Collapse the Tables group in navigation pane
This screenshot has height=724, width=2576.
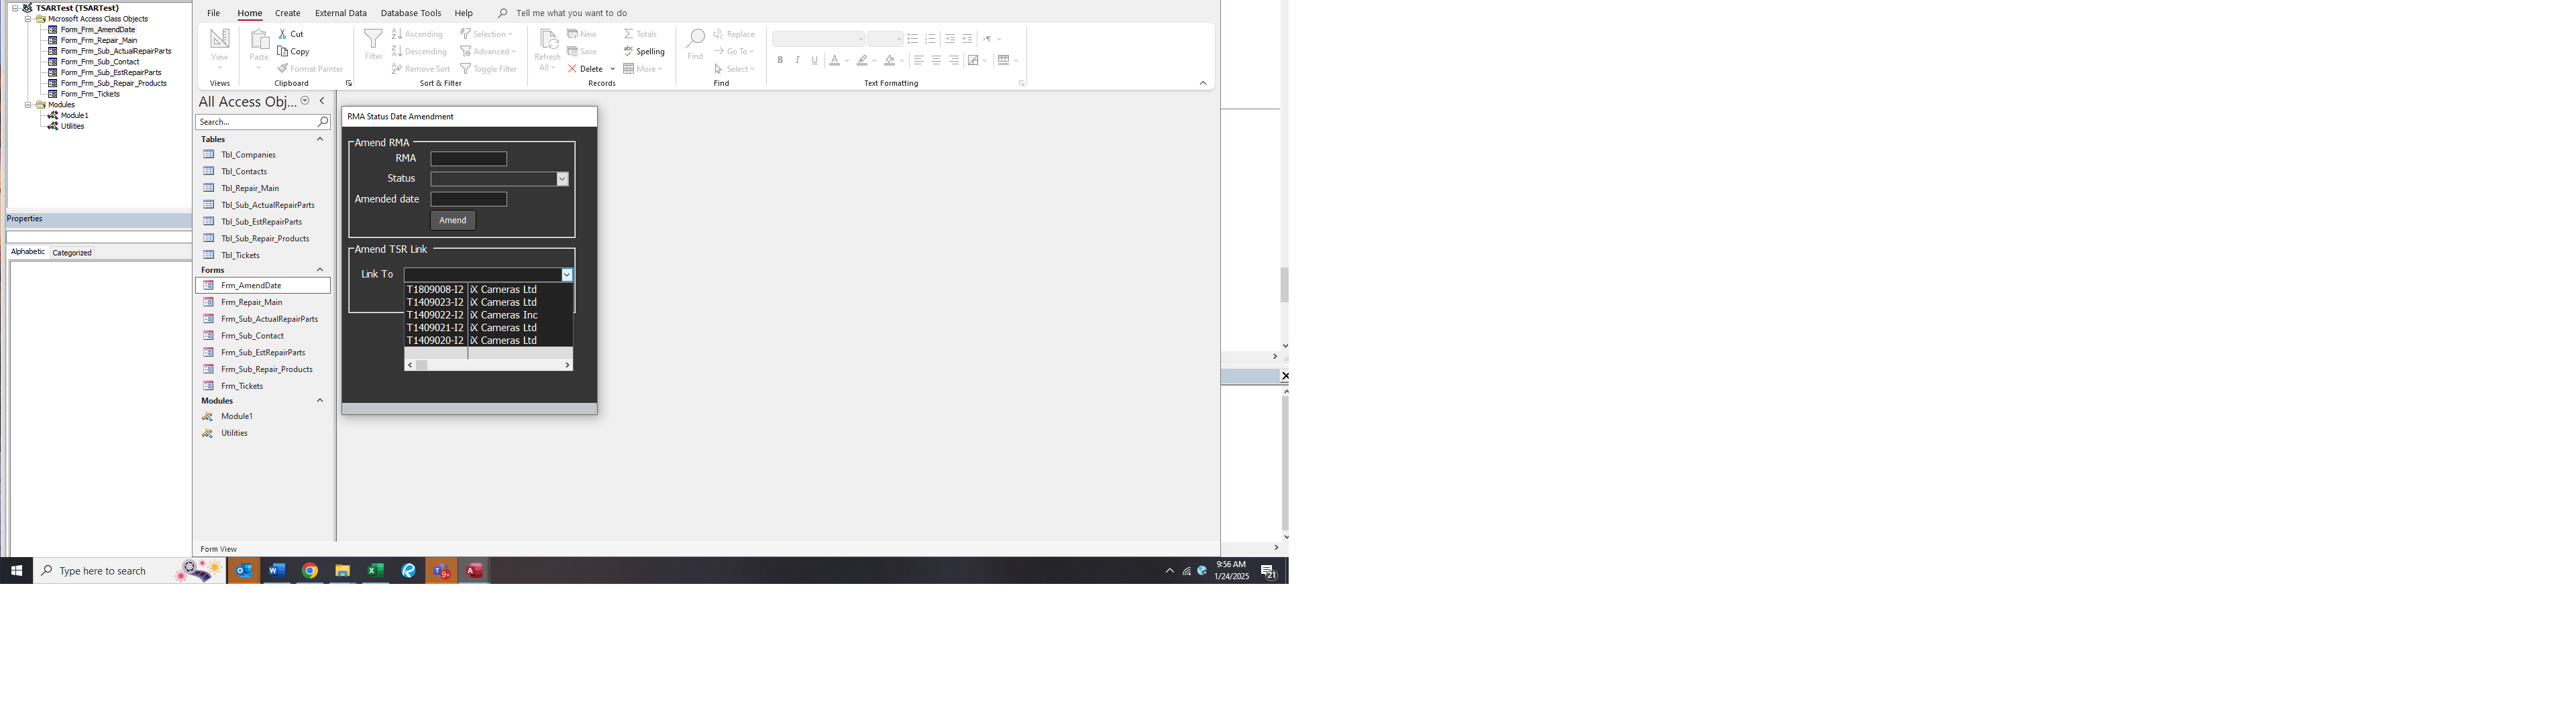pos(320,139)
